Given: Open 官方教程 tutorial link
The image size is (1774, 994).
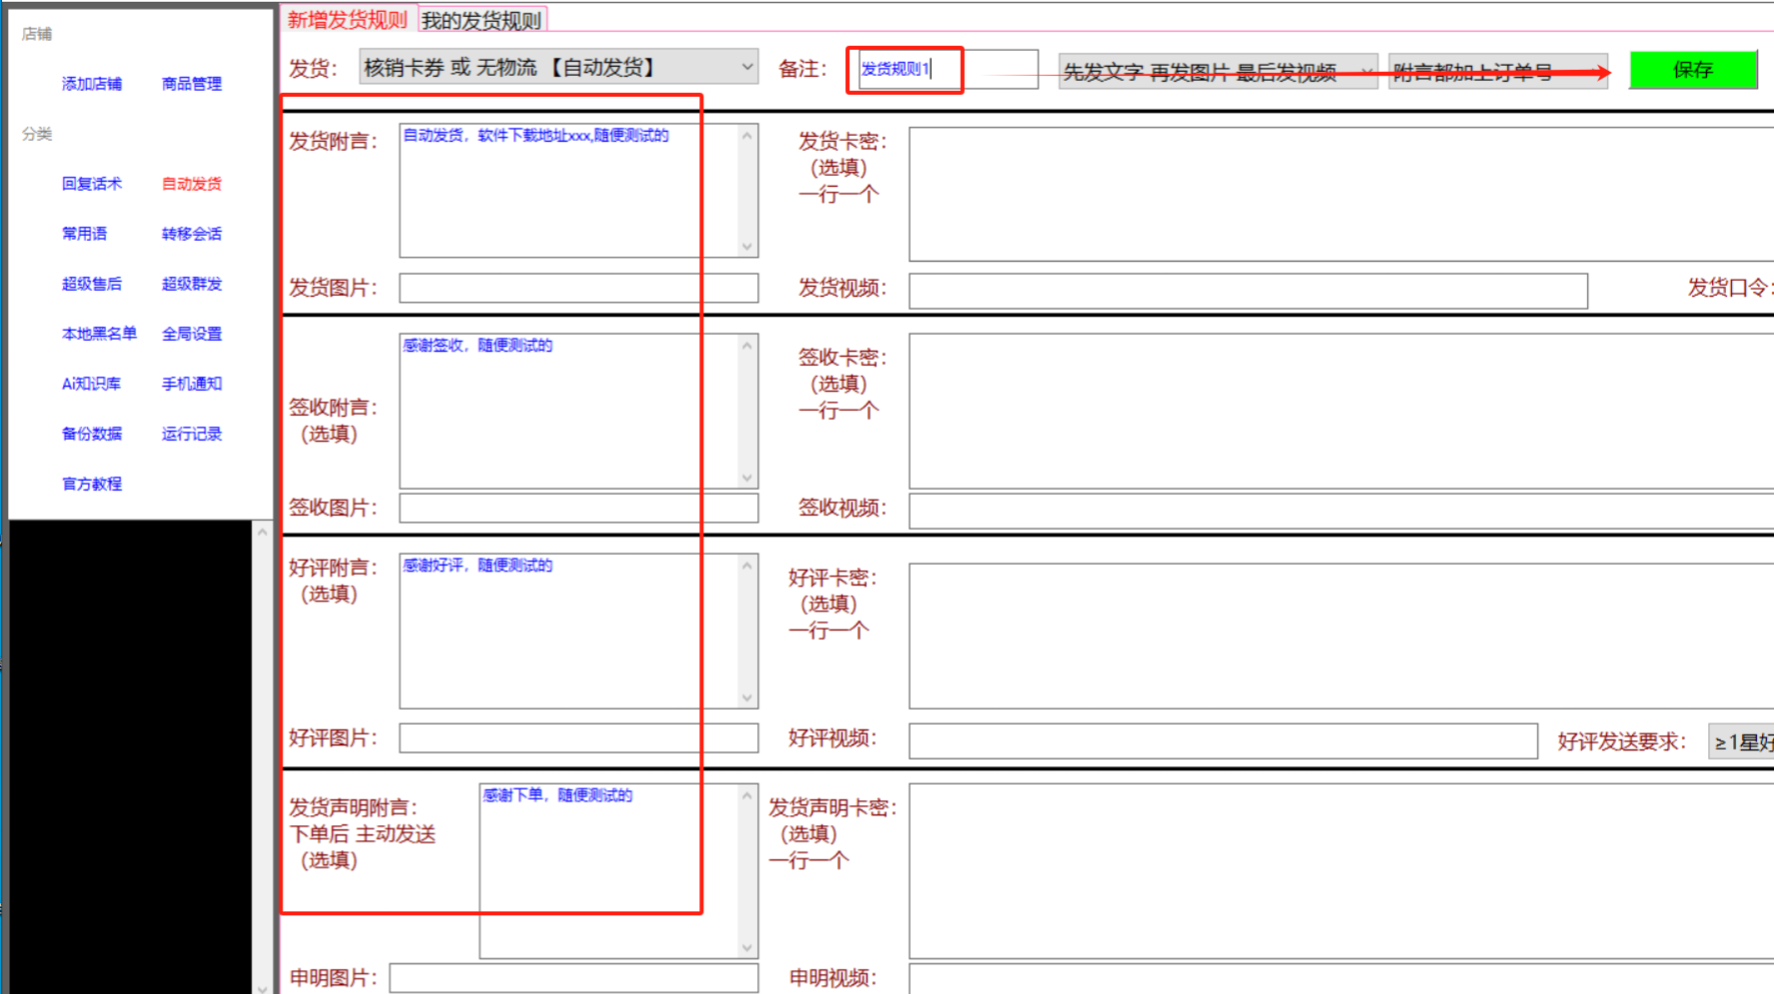Looking at the screenshot, I should (x=92, y=484).
